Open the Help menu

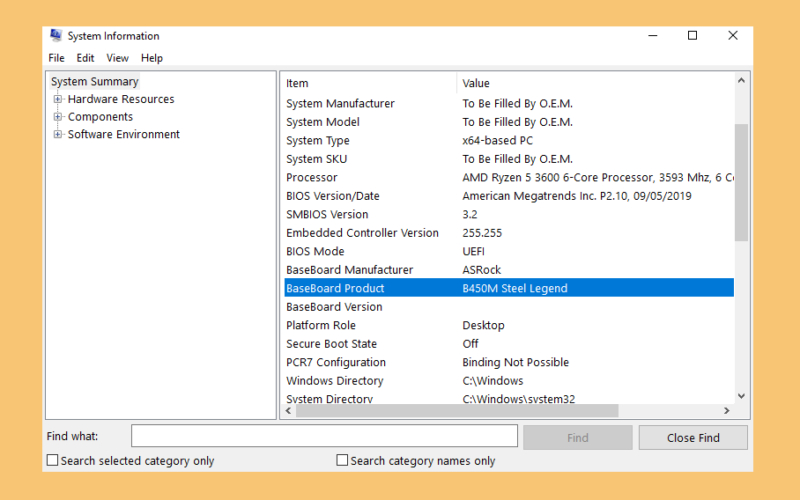click(x=152, y=58)
